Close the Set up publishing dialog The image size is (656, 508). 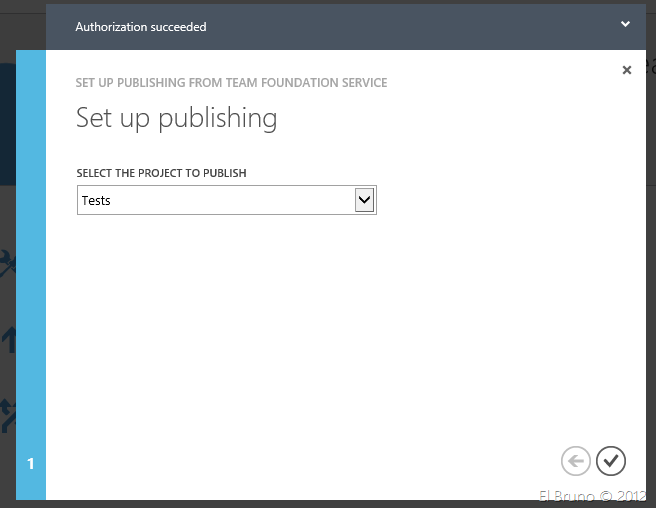click(627, 70)
